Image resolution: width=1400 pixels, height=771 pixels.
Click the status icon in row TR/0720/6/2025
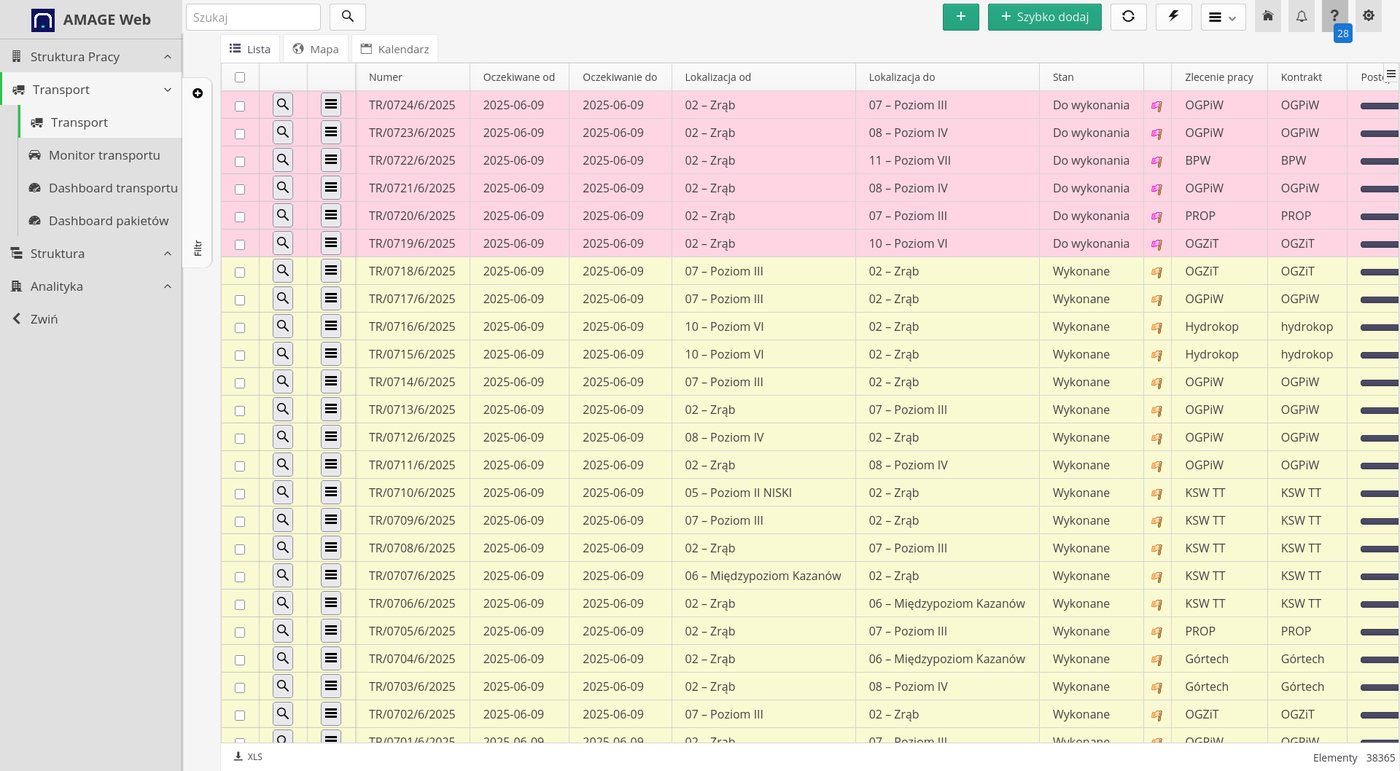[1157, 216]
